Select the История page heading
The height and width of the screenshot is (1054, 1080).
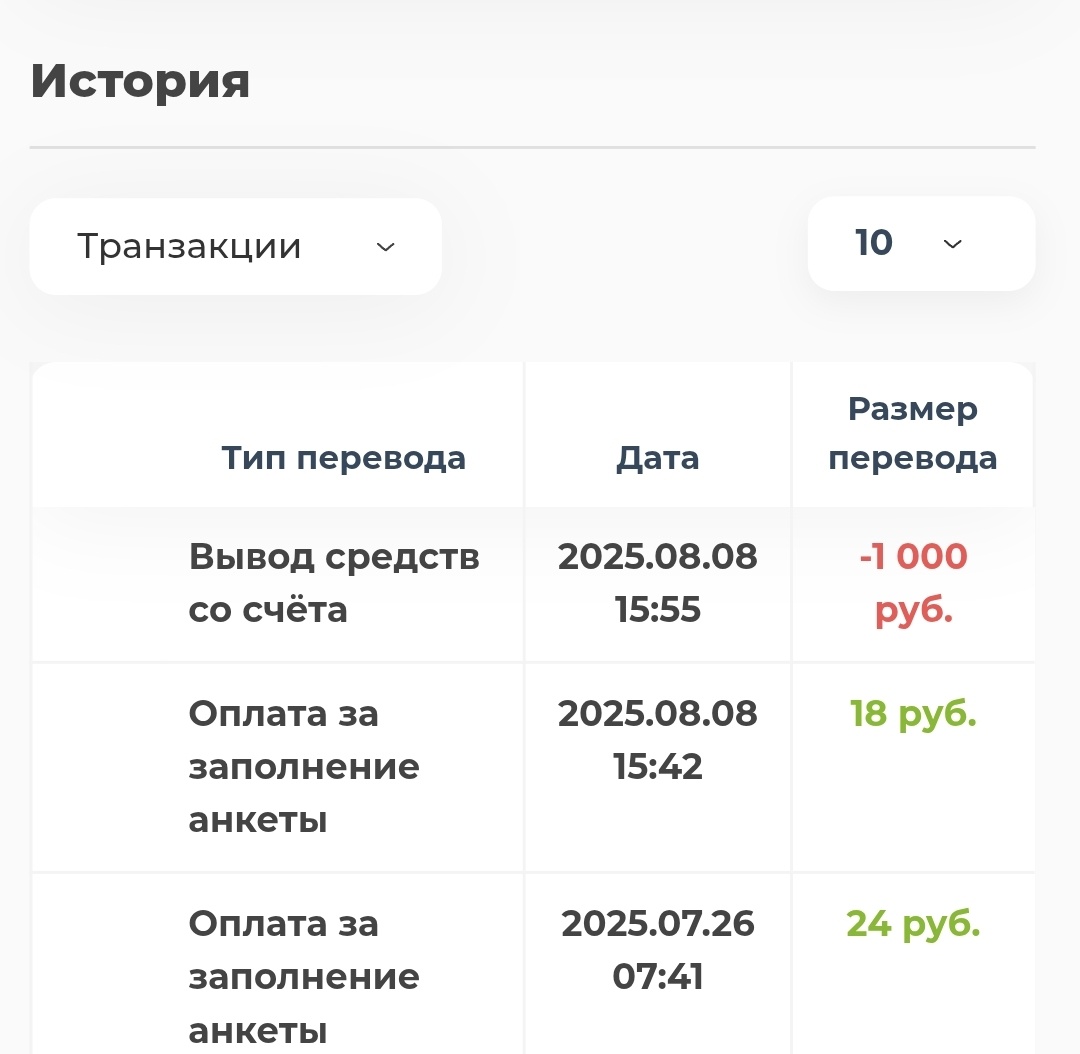tap(140, 83)
